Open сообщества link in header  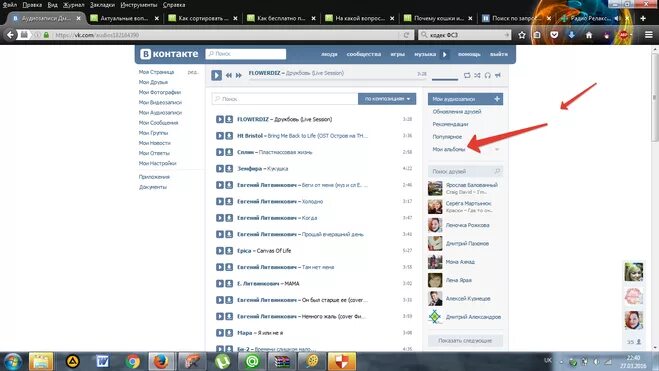(364, 54)
